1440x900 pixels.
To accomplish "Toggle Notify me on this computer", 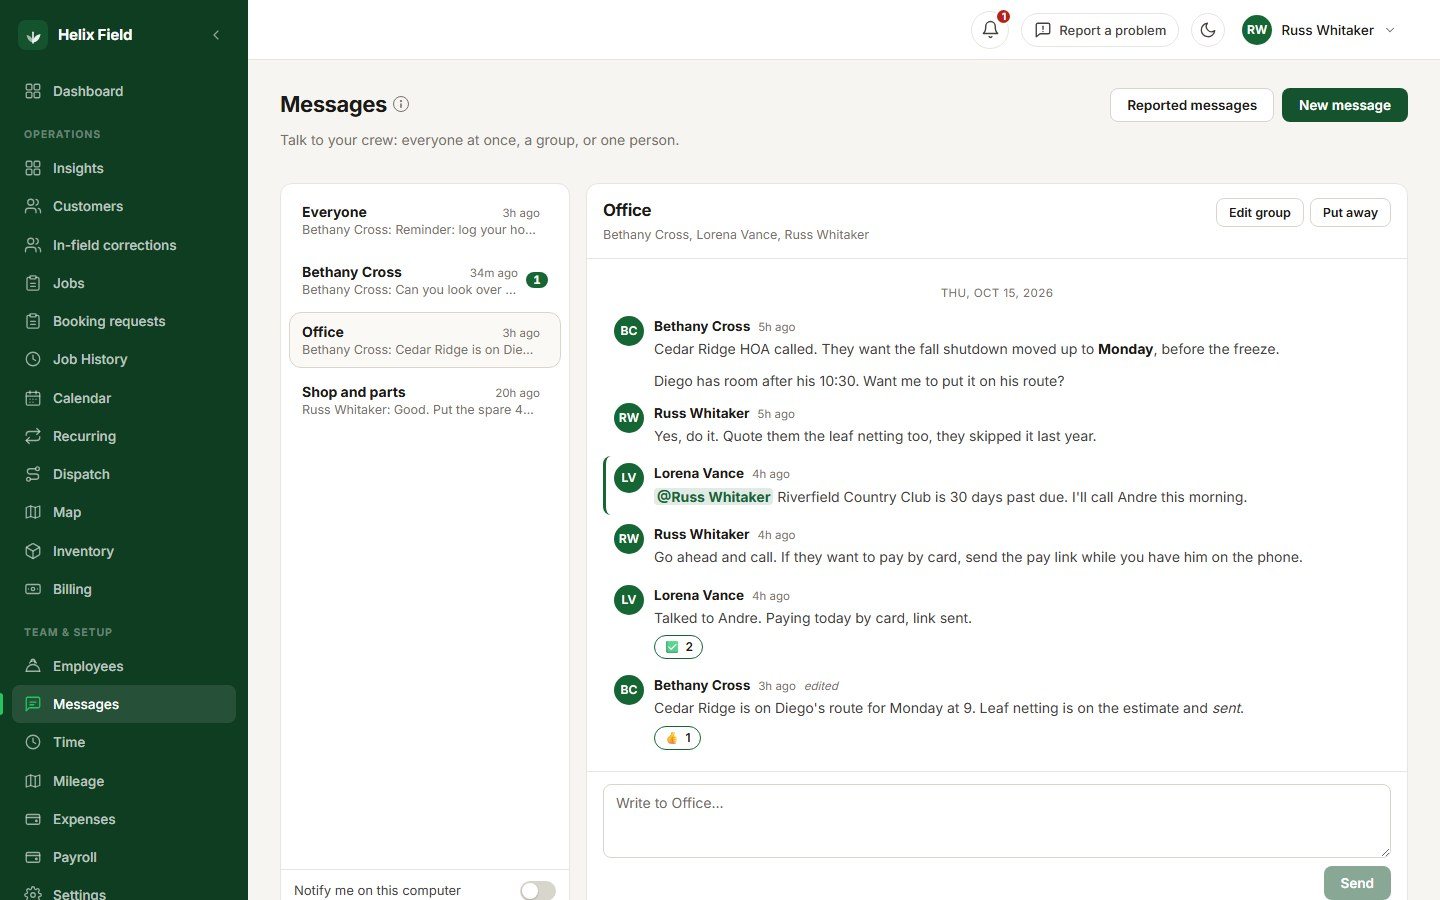I will (538, 890).
